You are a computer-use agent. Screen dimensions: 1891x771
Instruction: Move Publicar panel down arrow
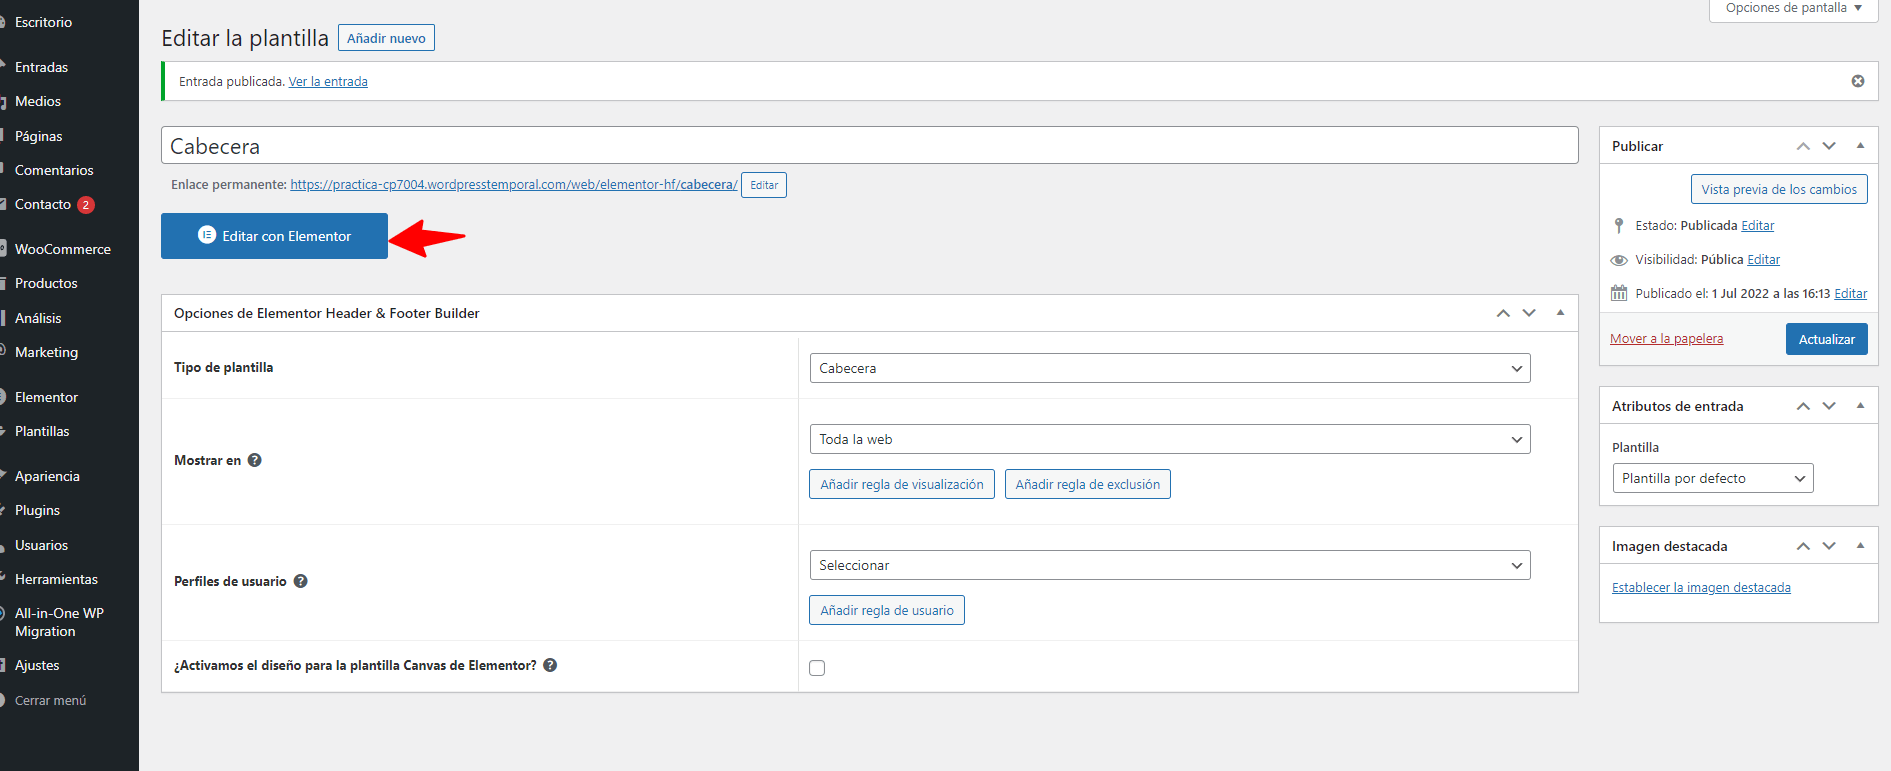(x=1829, y=146)
